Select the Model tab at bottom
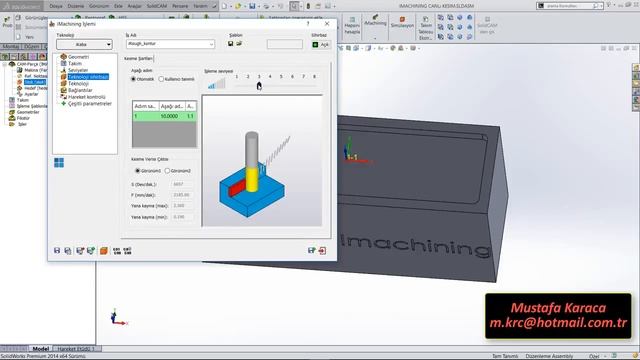 click(40, 349)
